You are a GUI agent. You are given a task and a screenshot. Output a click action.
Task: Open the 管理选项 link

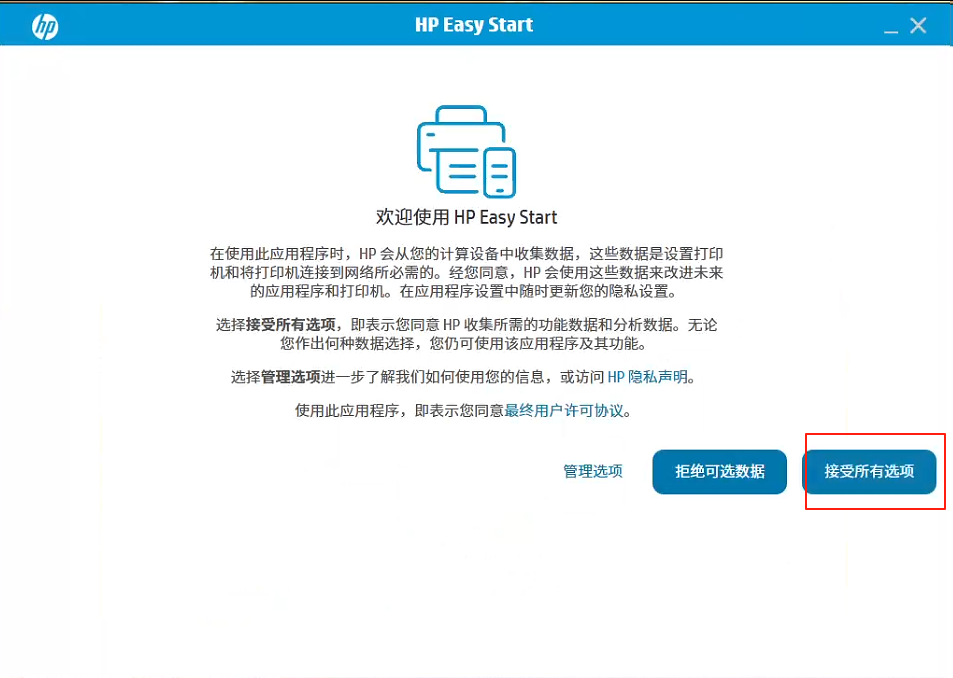point(593,471)
